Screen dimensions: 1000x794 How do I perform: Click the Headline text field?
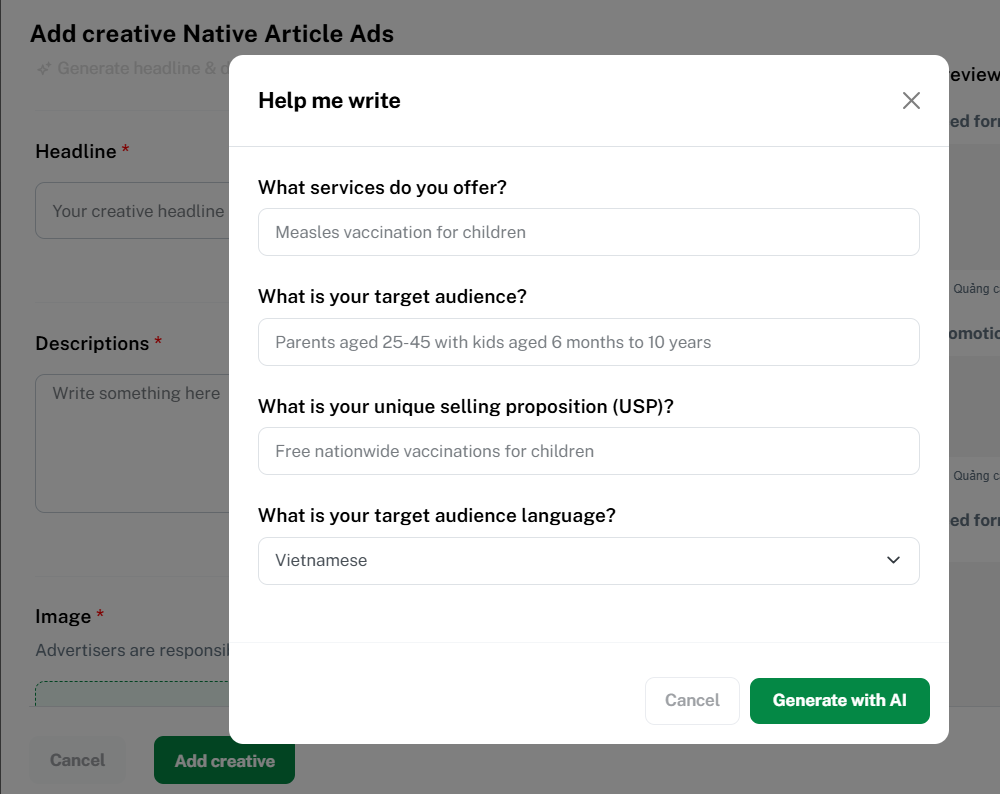click(x=130, y=210)
